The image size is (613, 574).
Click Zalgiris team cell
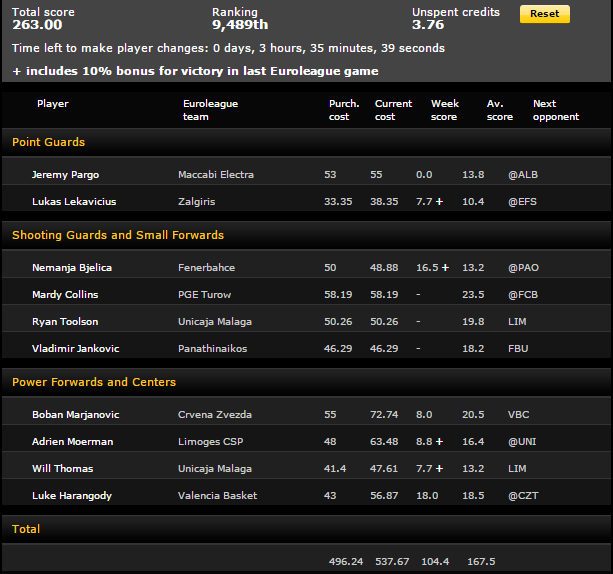pyautogui.click(x=197, y=202)
